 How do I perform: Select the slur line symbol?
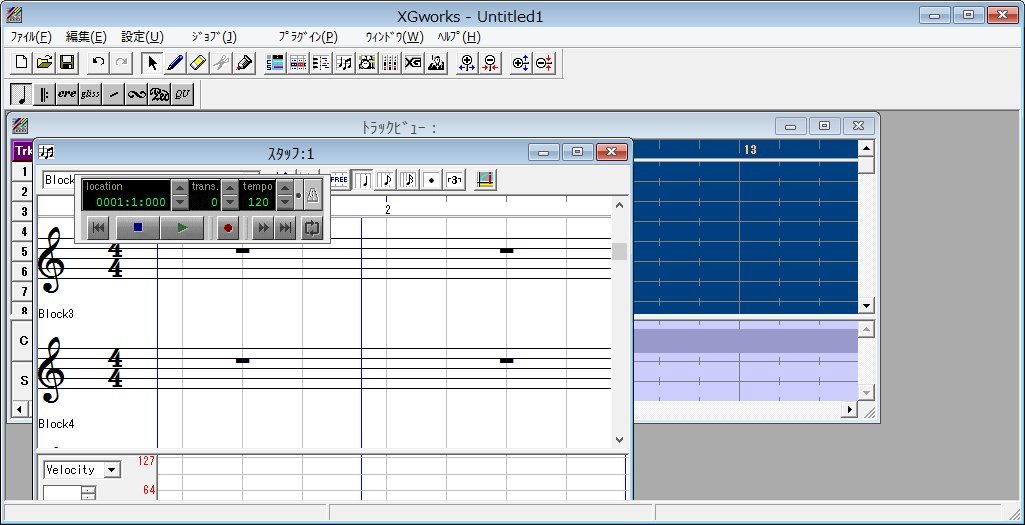click(113, 94)
